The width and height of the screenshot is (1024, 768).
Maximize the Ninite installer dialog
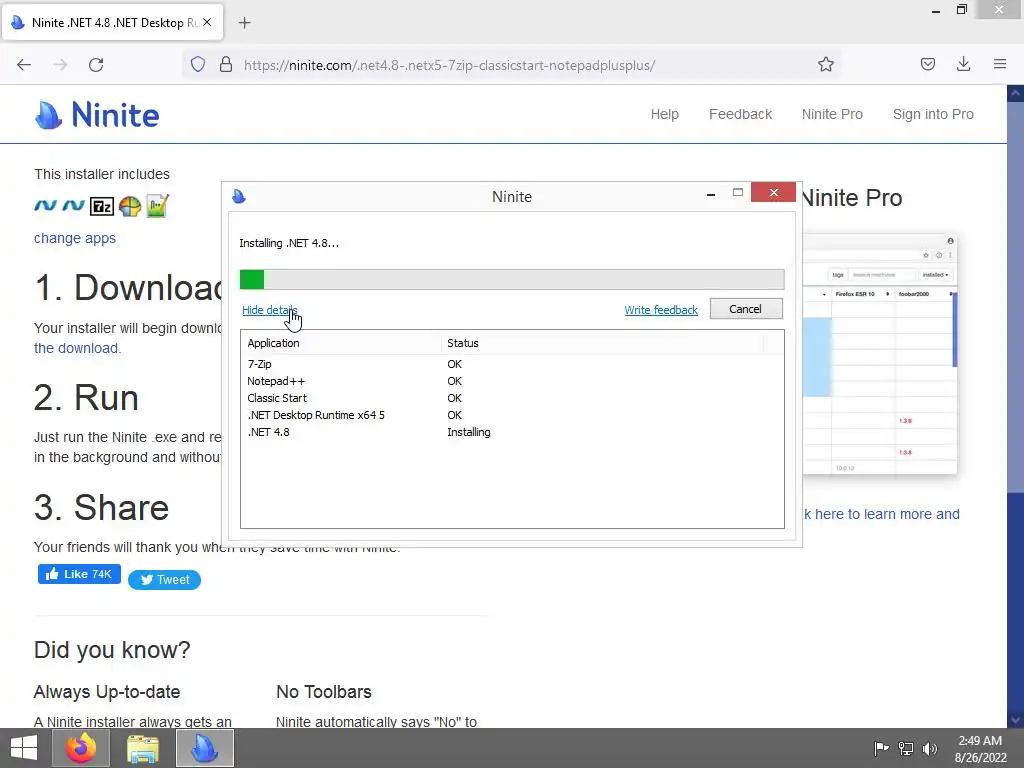(x=738, y=193)
